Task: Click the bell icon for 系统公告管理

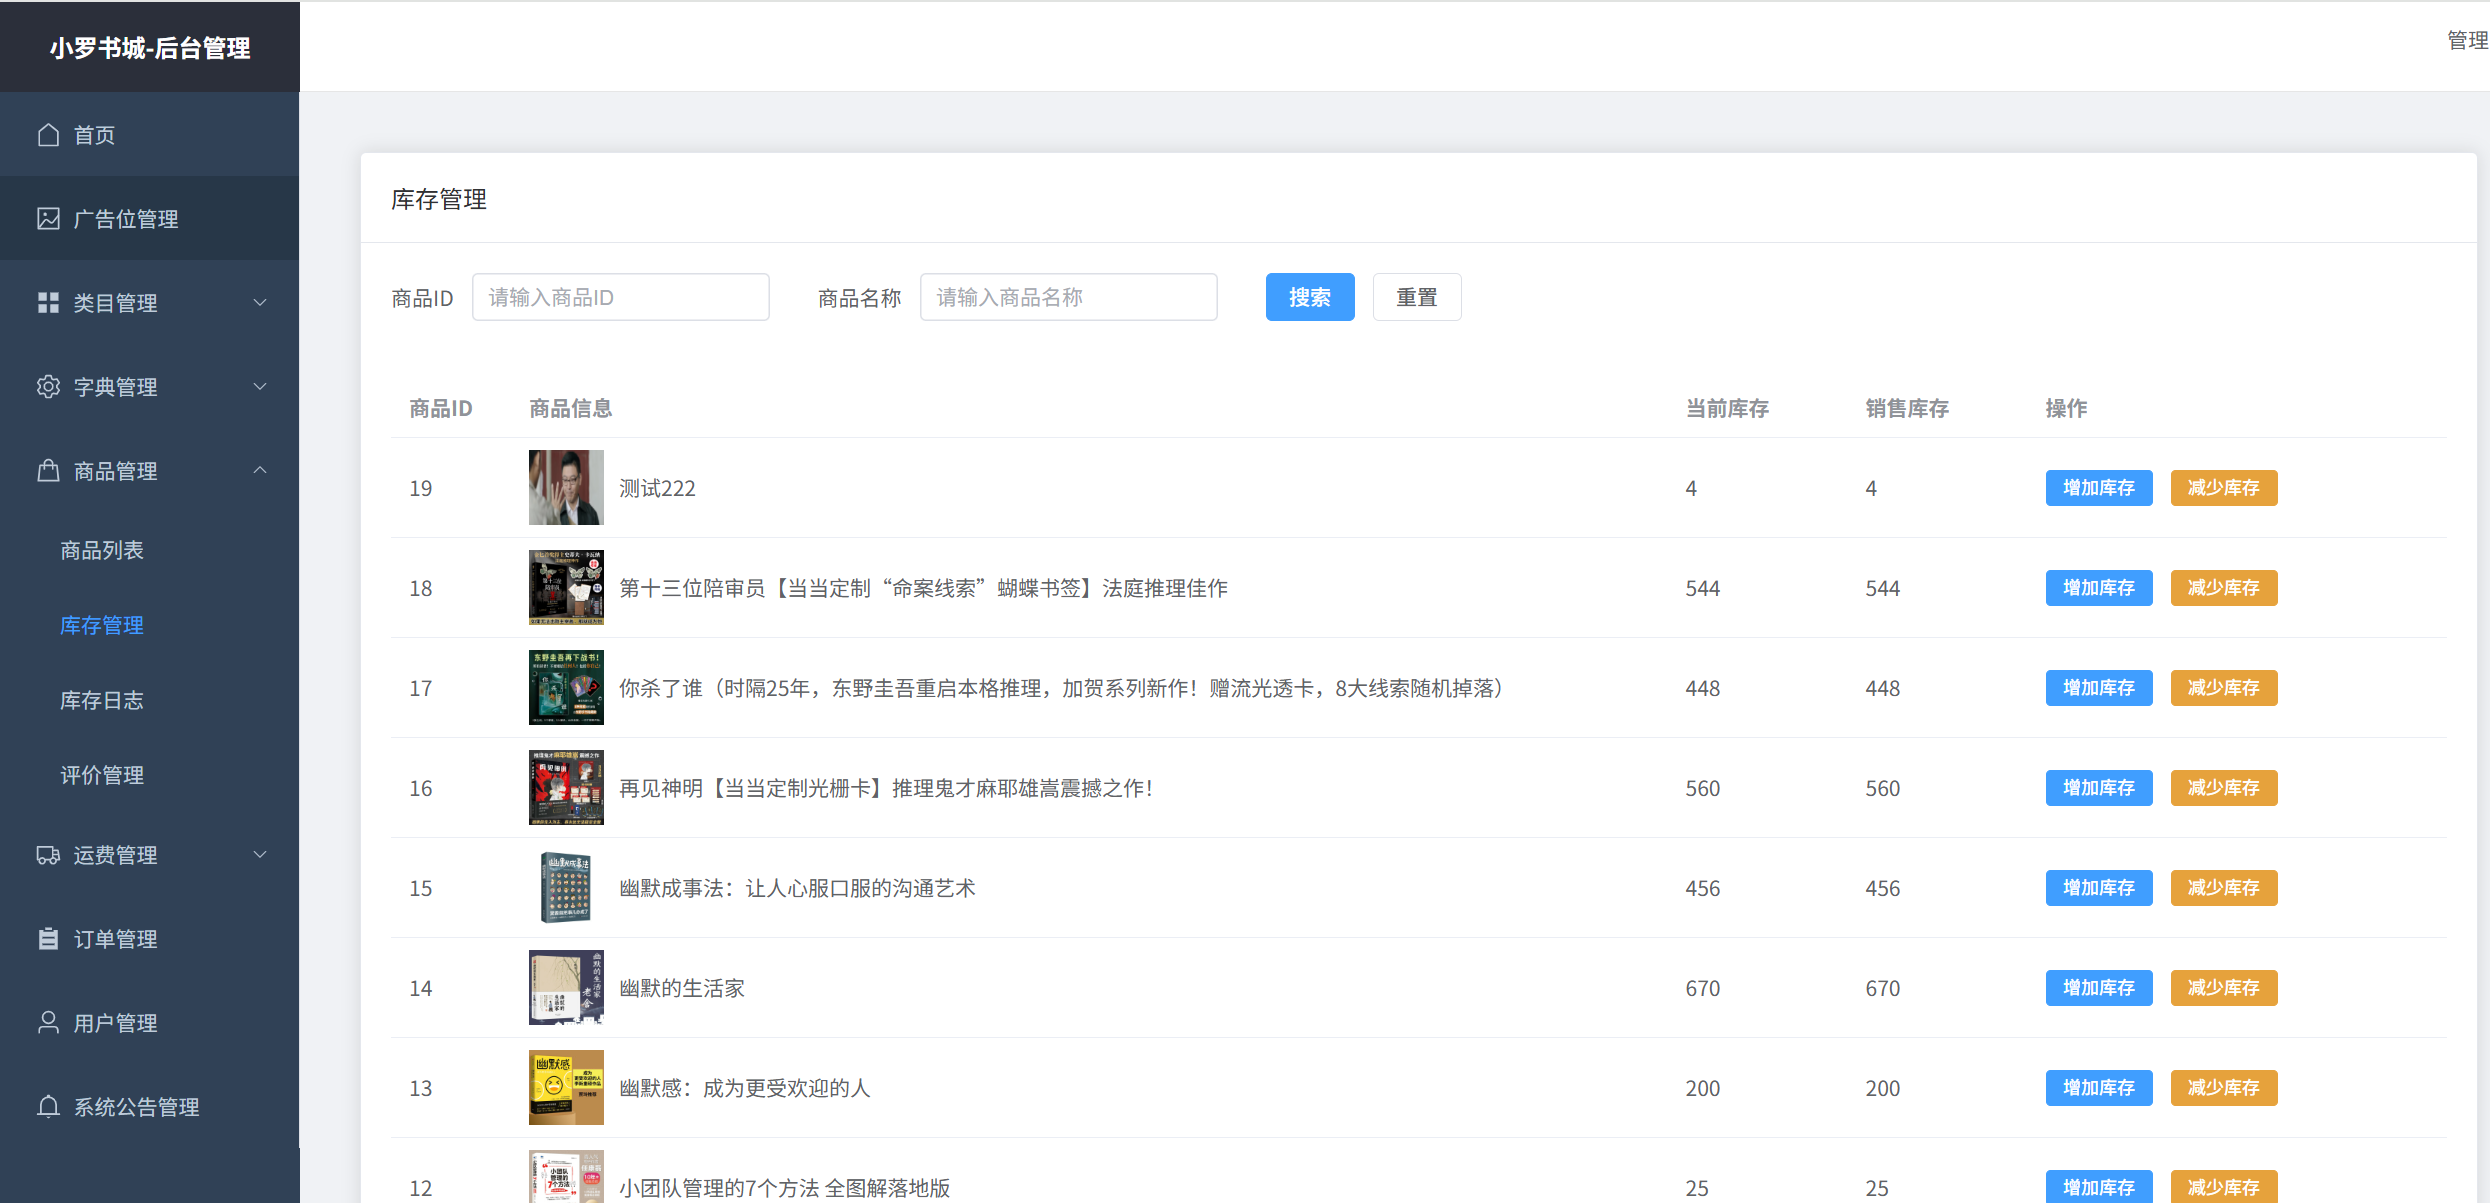Action: 48,1106
